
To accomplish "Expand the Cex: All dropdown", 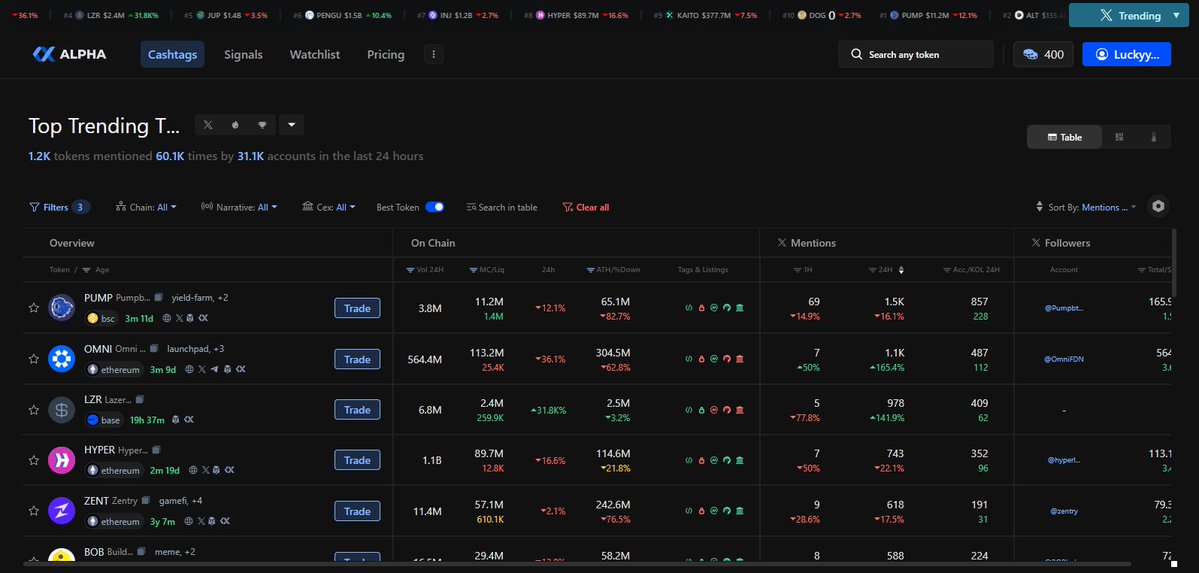I will click(329, 207).
